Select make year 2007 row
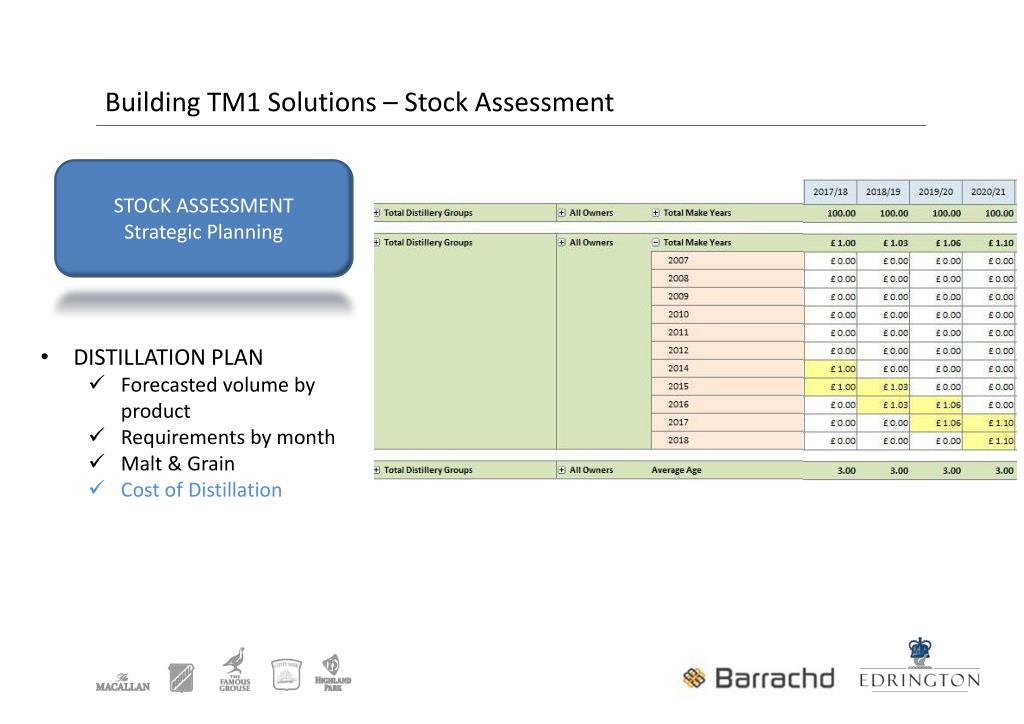The width and height of the screenshot is (1024, 724). [728, 260]
